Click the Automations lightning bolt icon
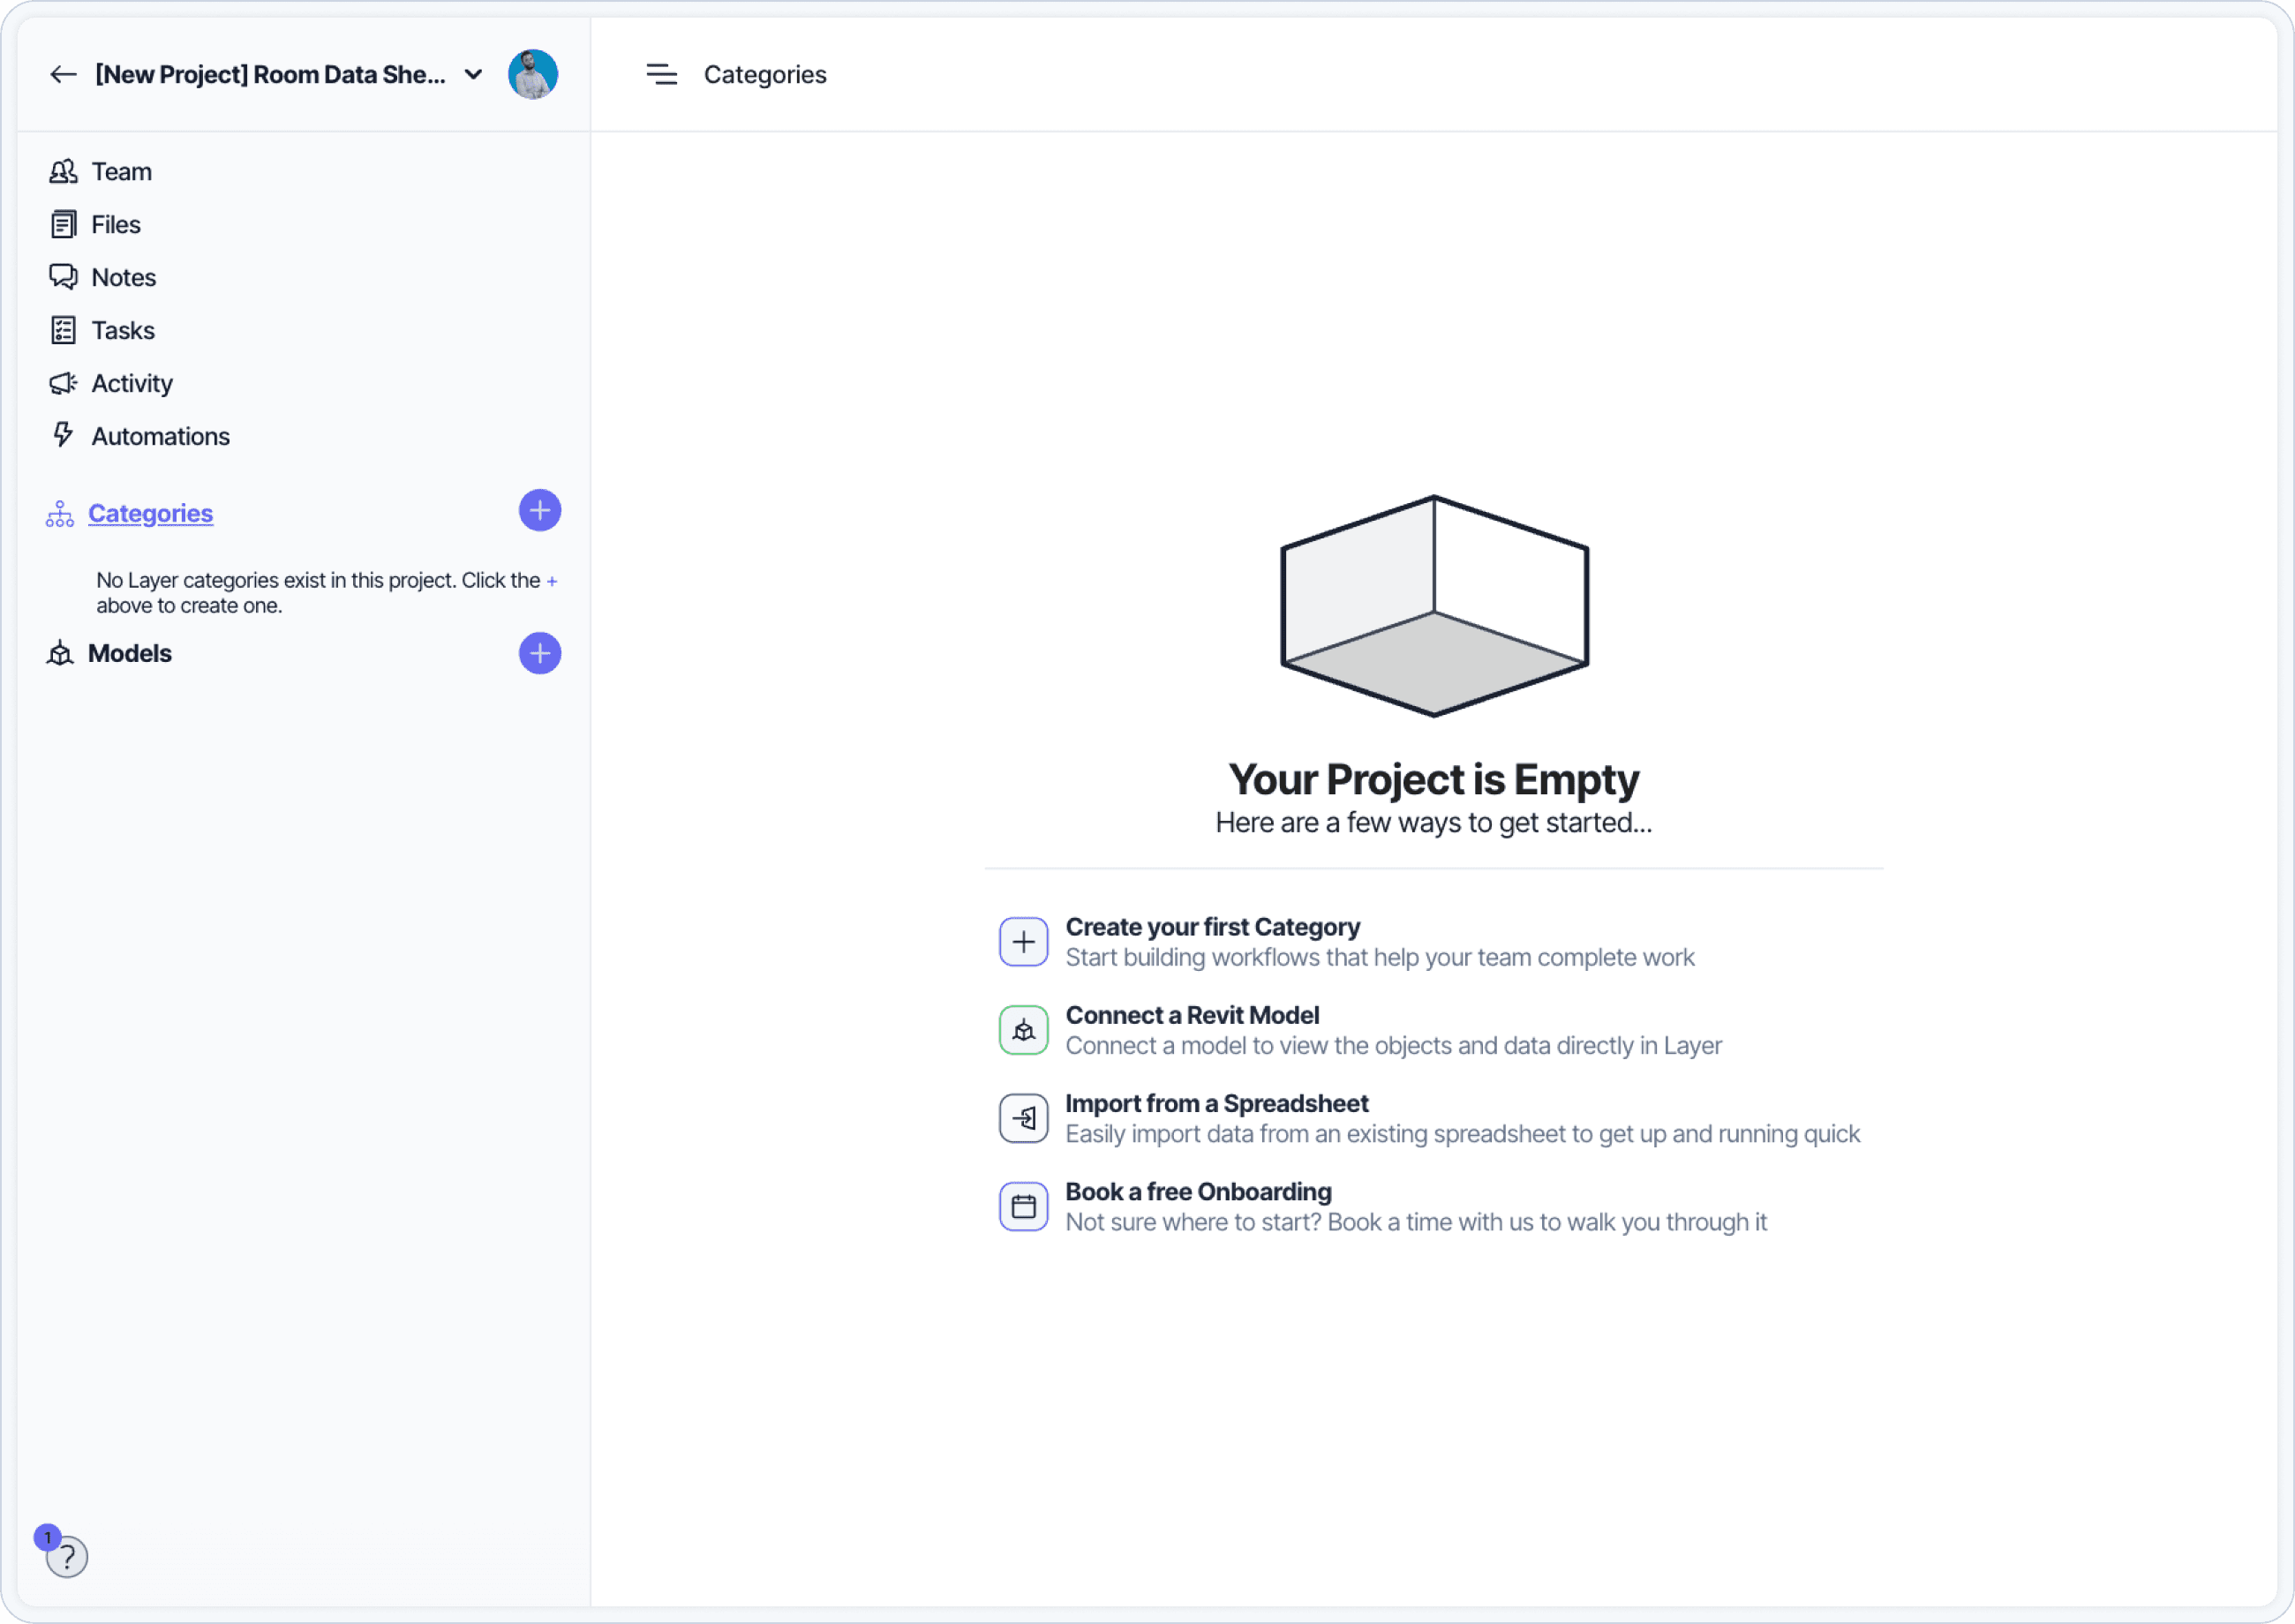This screenshot has width=2295, height=1624. 63,435
